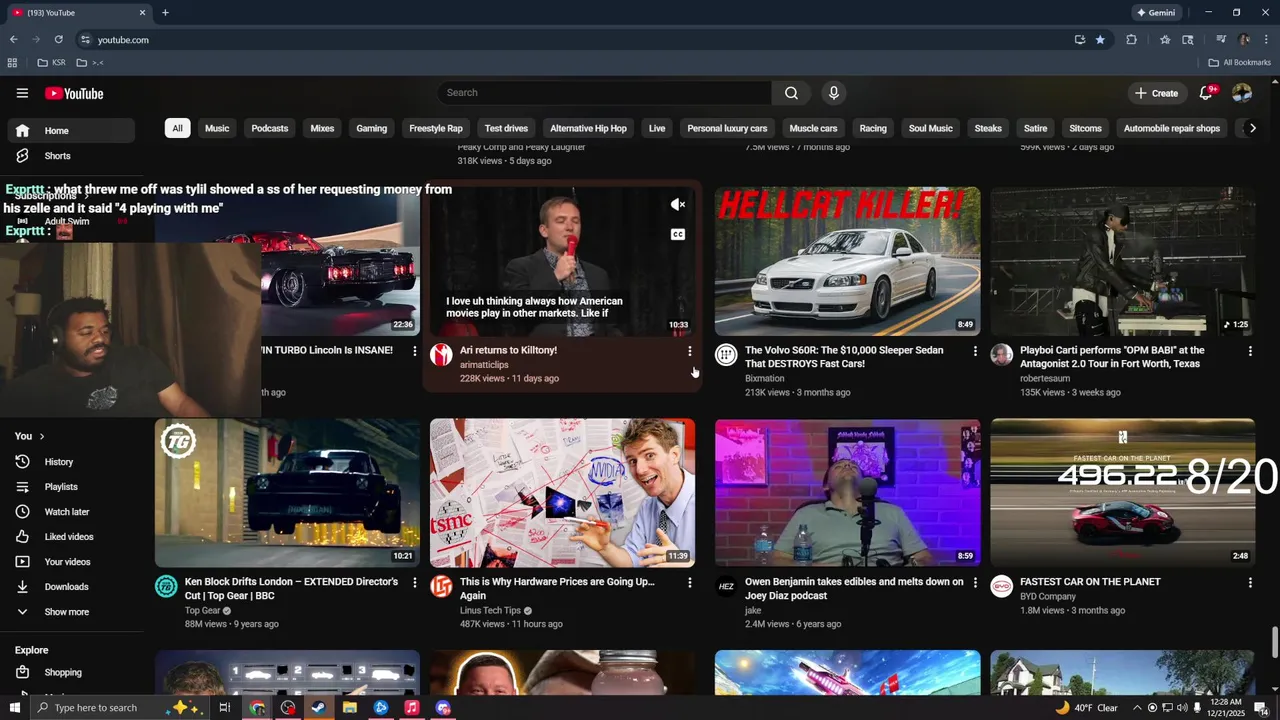Open Top Gear channel avatar
This screenshot has height=720, width=1280.
(166, 587)
